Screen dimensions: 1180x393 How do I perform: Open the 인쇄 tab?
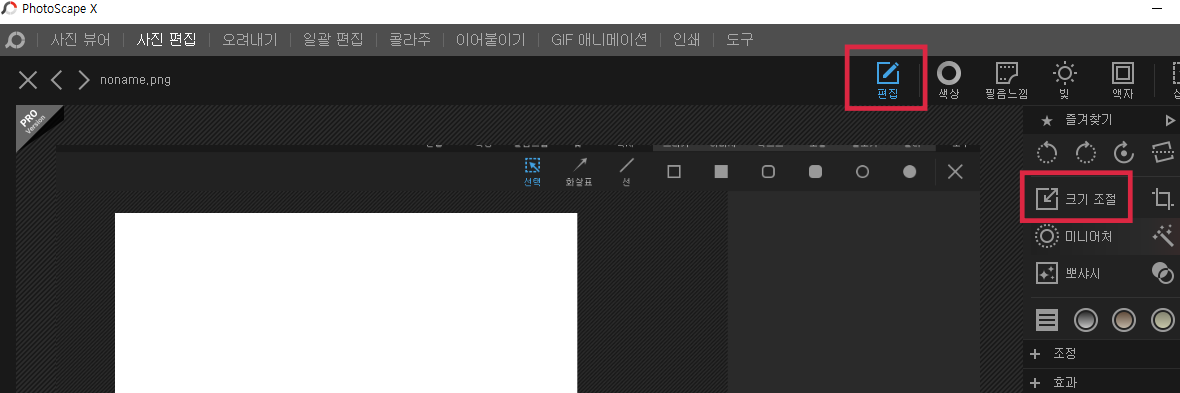(x=686, y=40)
